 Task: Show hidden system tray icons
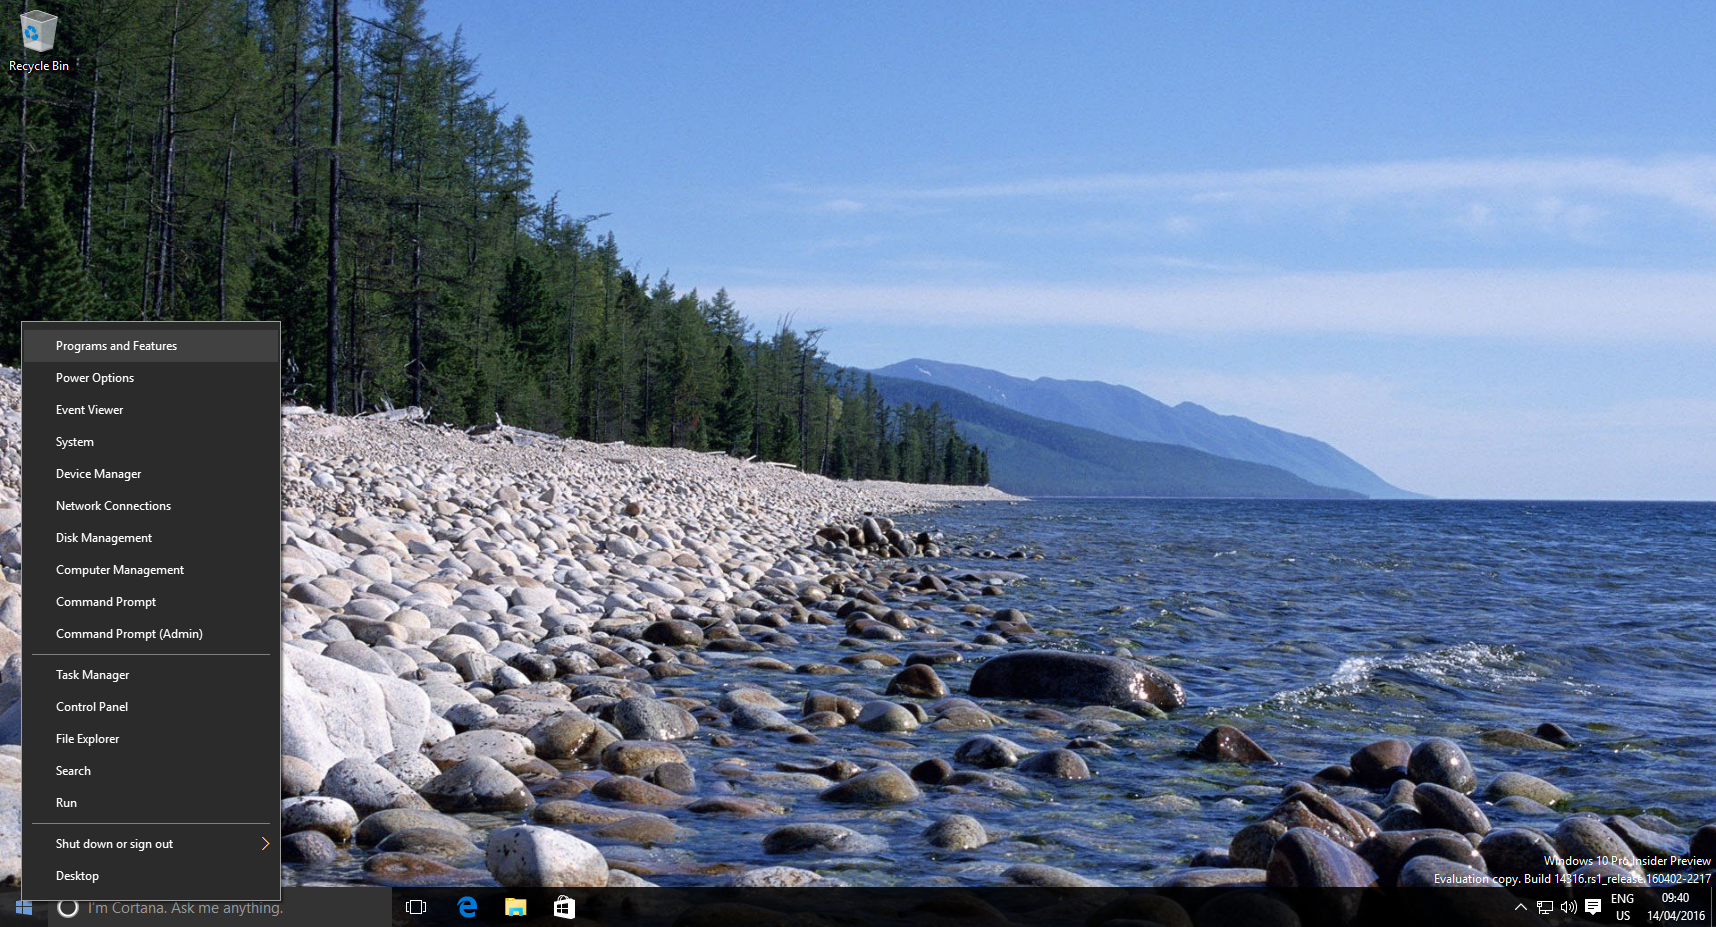1521,908
